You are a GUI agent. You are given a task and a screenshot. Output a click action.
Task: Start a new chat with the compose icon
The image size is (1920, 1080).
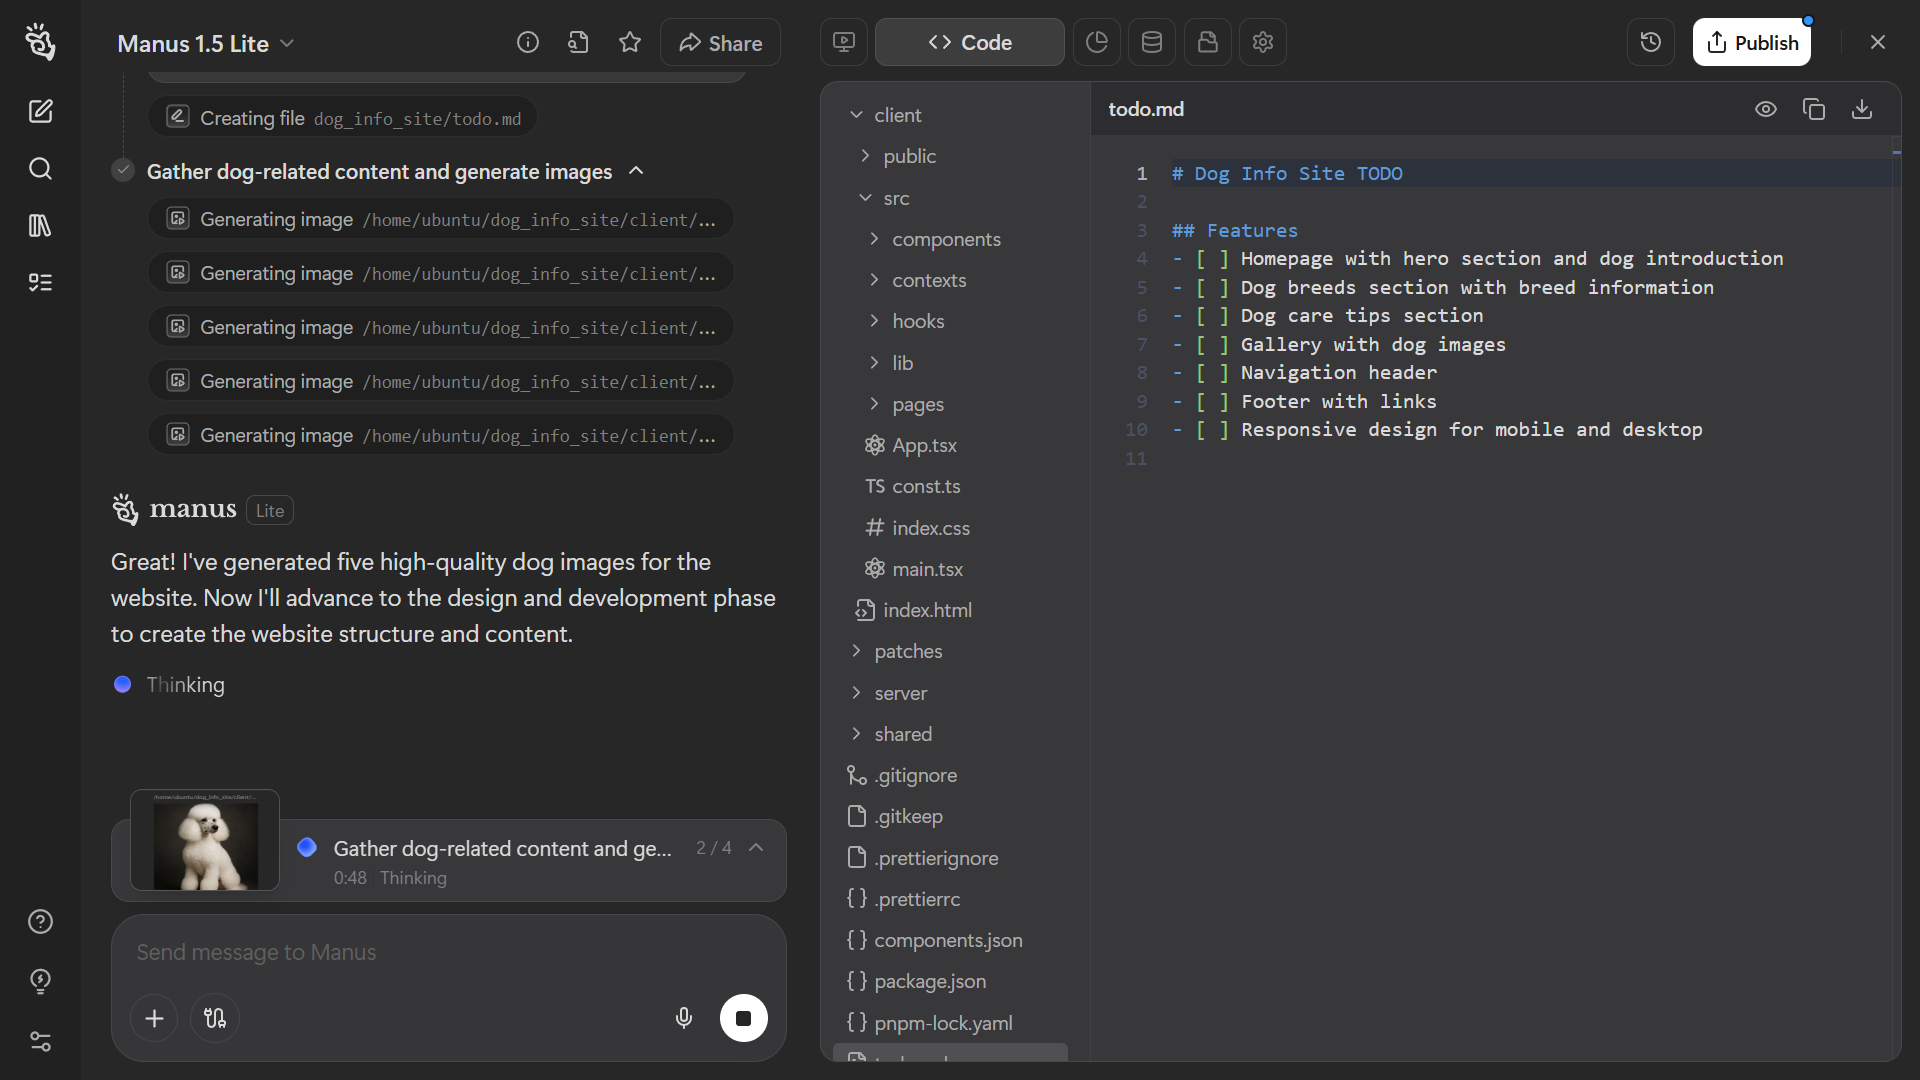click(40, 111)
